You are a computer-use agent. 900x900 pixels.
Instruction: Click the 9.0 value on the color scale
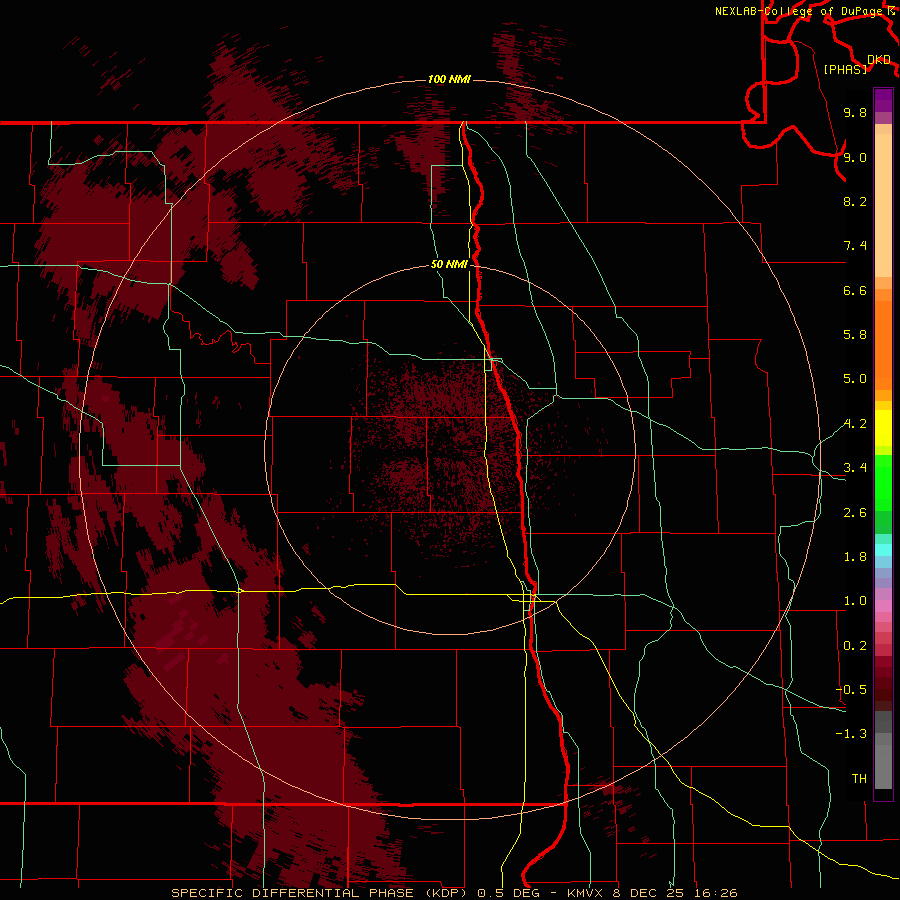(855, 157)
